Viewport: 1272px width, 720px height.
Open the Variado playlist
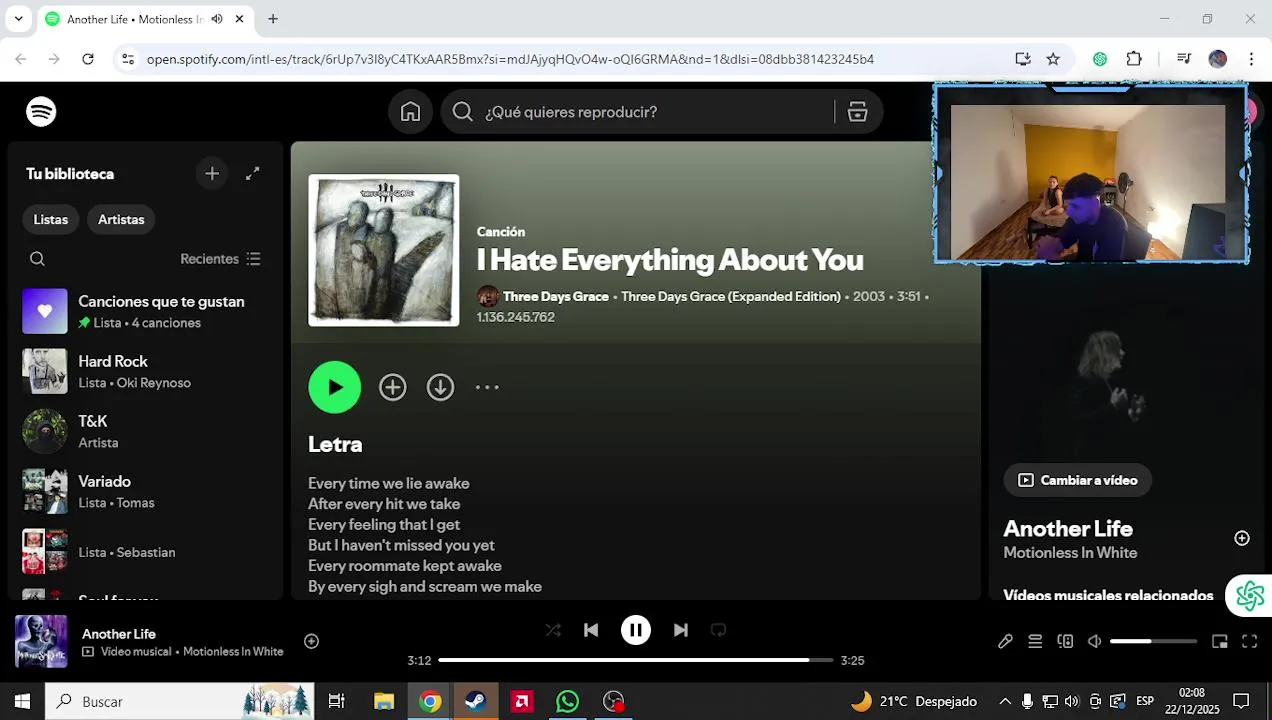(146, 491)
